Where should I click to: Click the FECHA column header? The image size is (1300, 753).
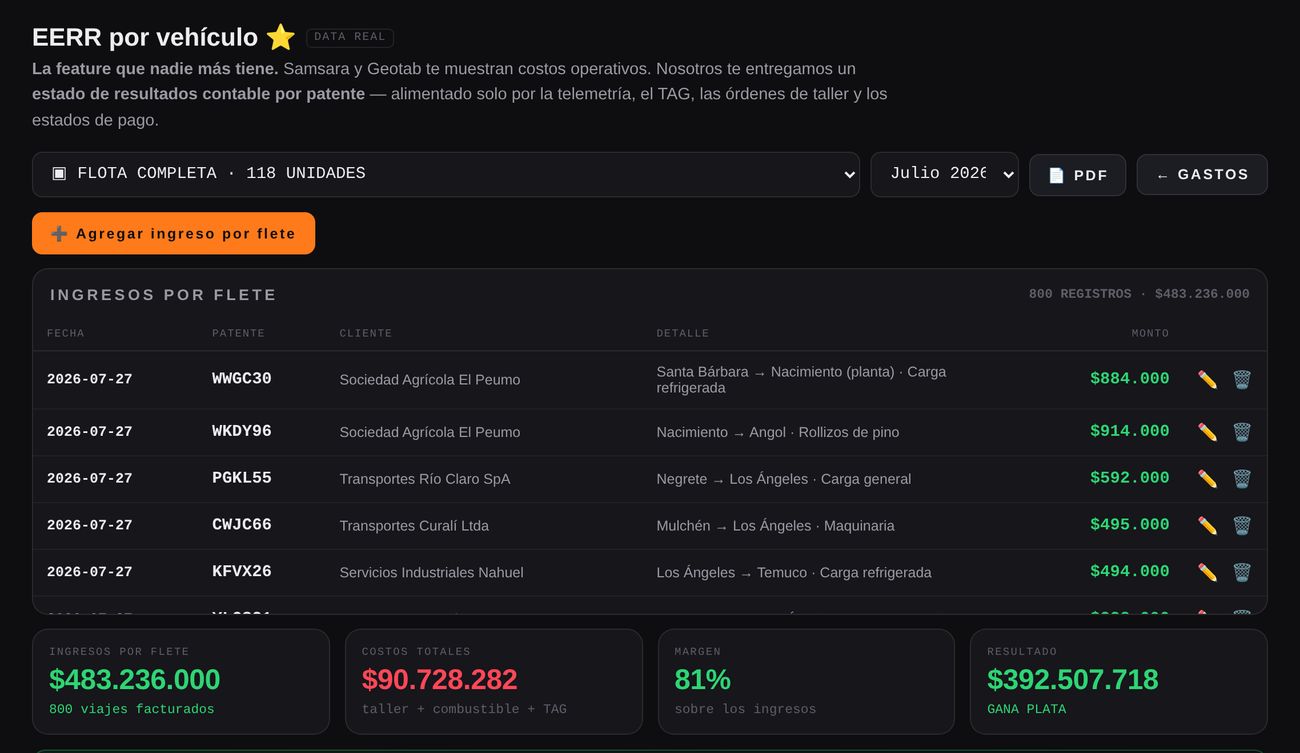click(66, 333)
